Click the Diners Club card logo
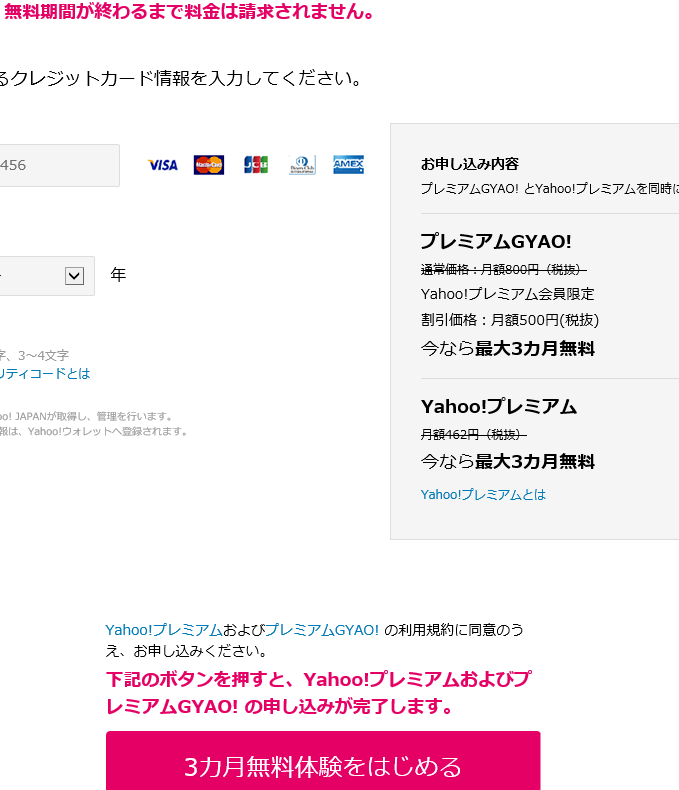Viewport: 679px width, 790px height. click(302, 165)
